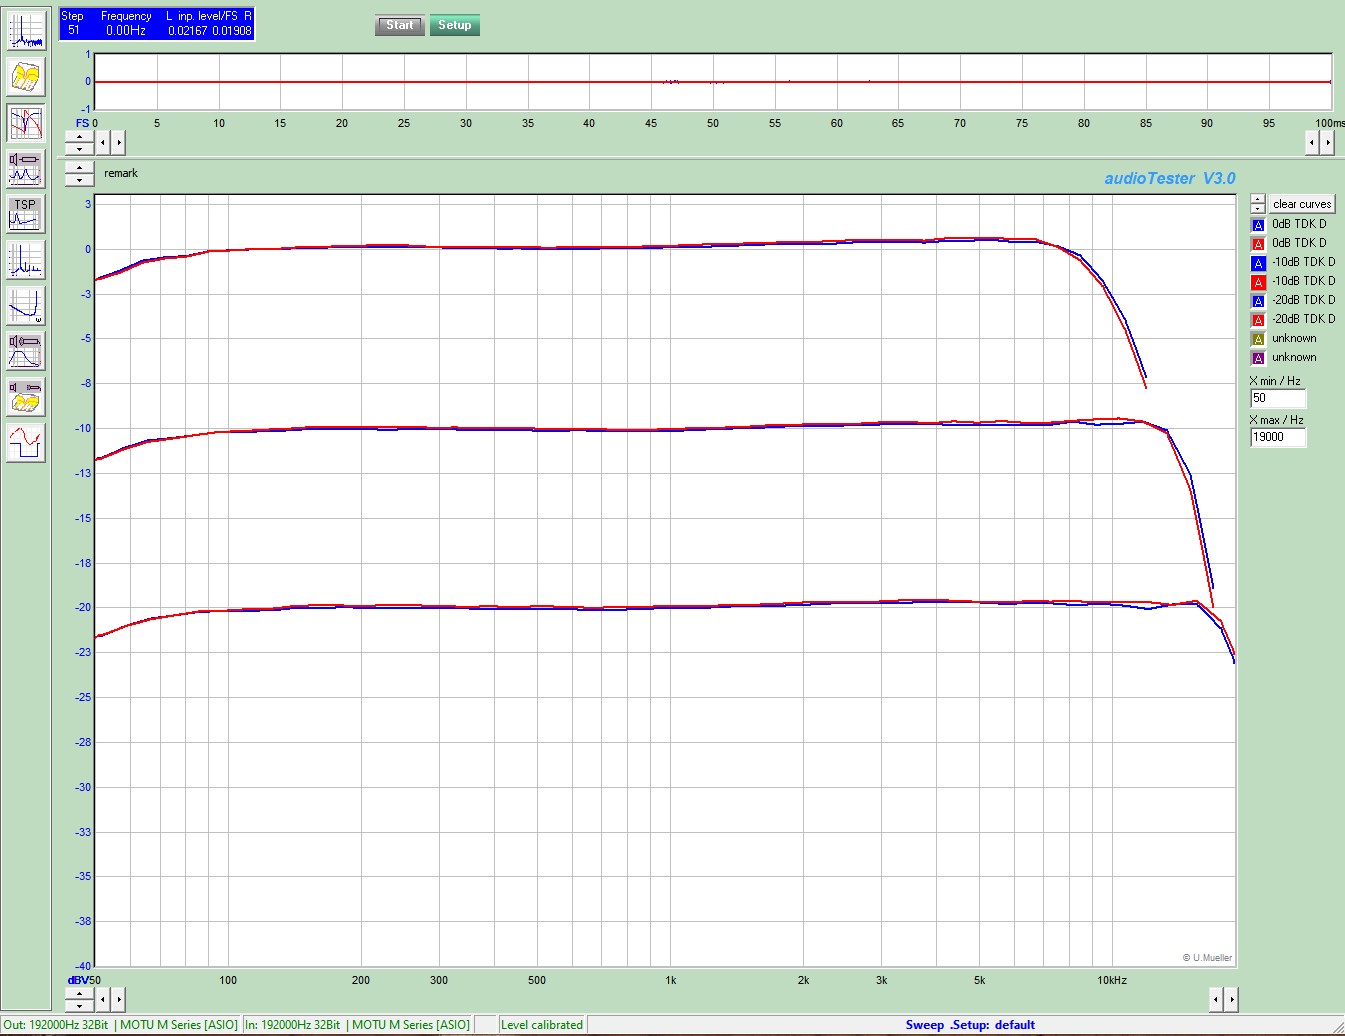The image size is (1345, 1036).
Task: Open the speaker filter response tool
Action: click(x=26, y=351)
